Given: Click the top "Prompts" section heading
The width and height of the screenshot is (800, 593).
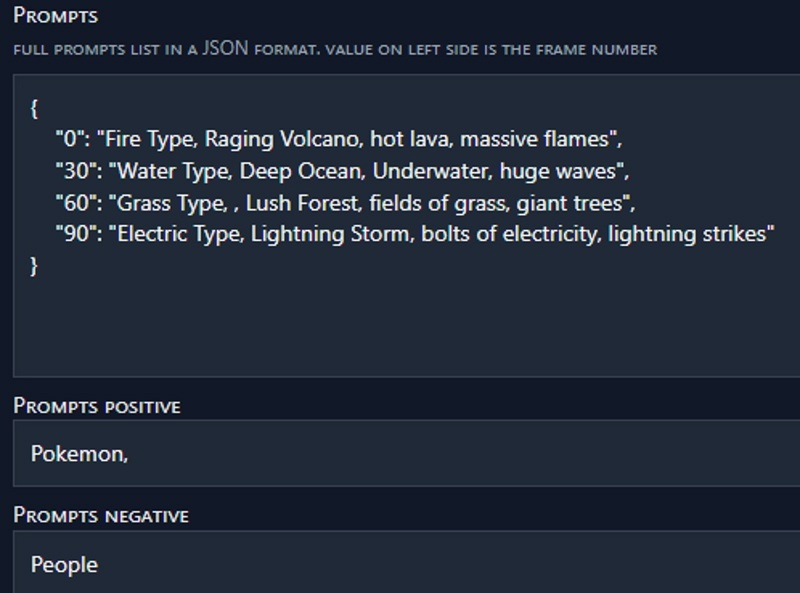Looking at the screenshot, I should (x=56, y=16).
